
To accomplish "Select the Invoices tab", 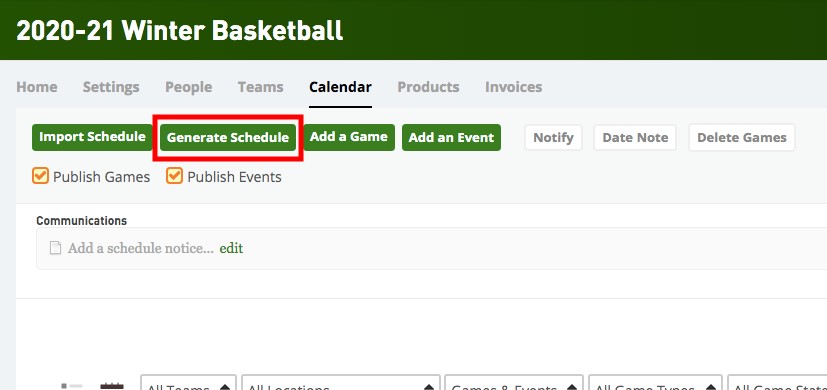I will [514, 87].
